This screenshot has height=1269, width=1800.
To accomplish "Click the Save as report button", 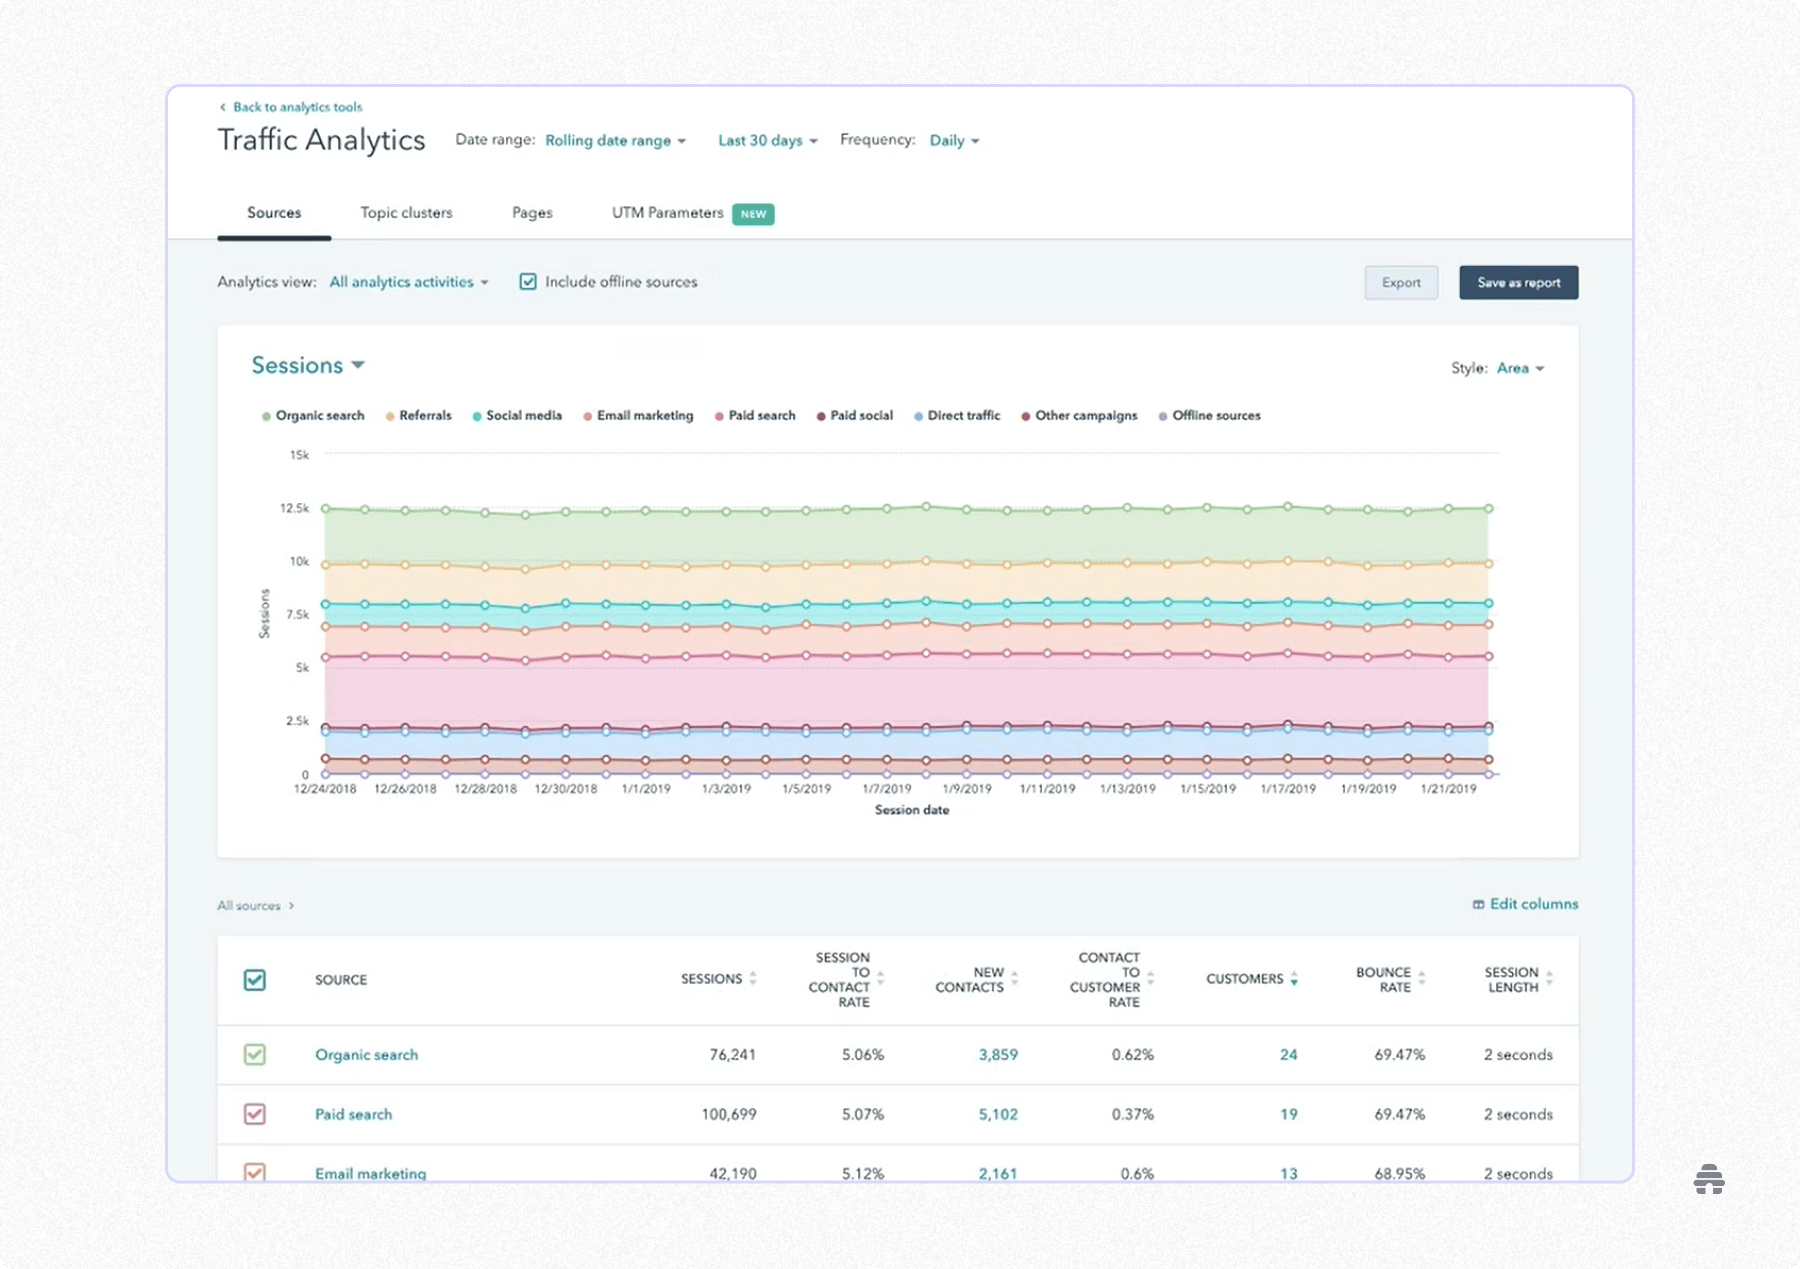I will [x=1518, y=283].
